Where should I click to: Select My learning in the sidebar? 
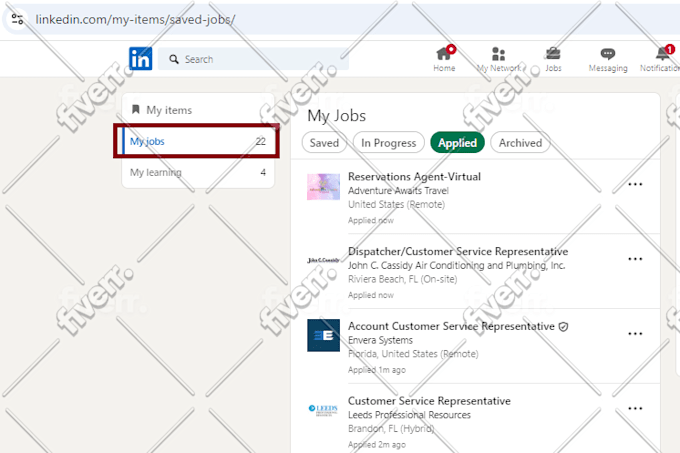tap(198, 173)
